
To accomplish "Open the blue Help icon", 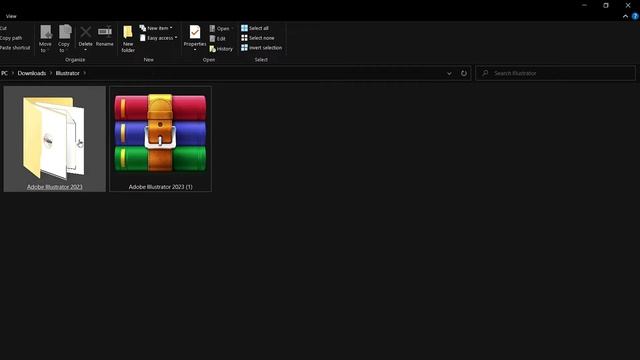I will [635, 16].
